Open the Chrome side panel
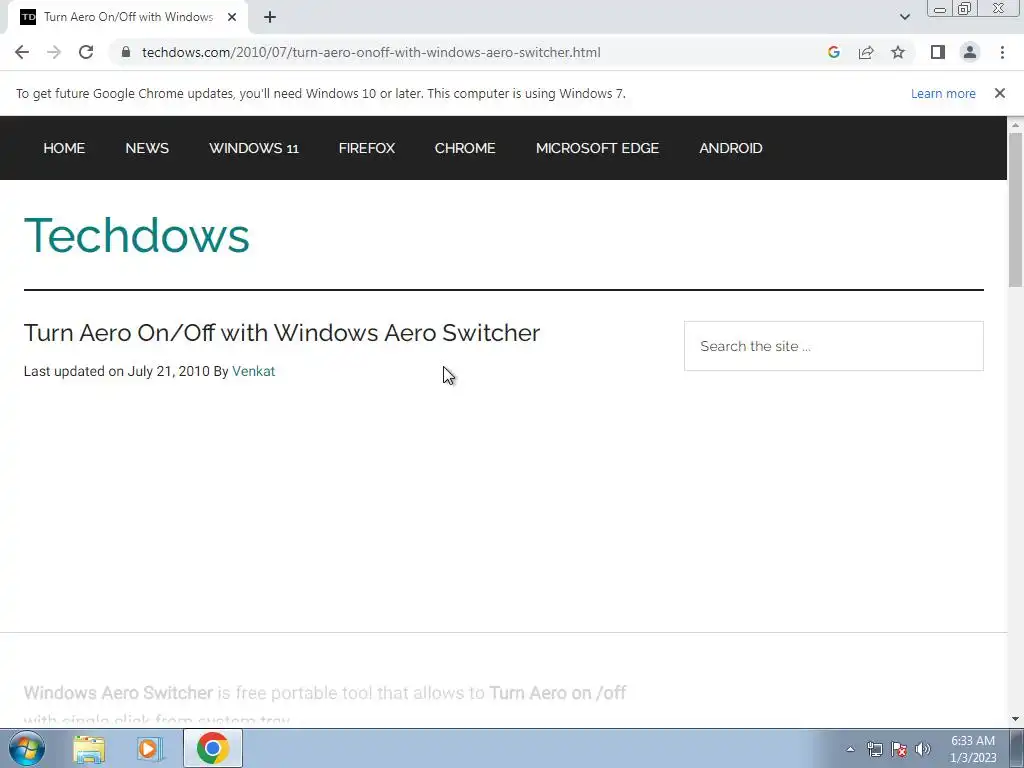The image size is (1024, 768). [938, 52]
